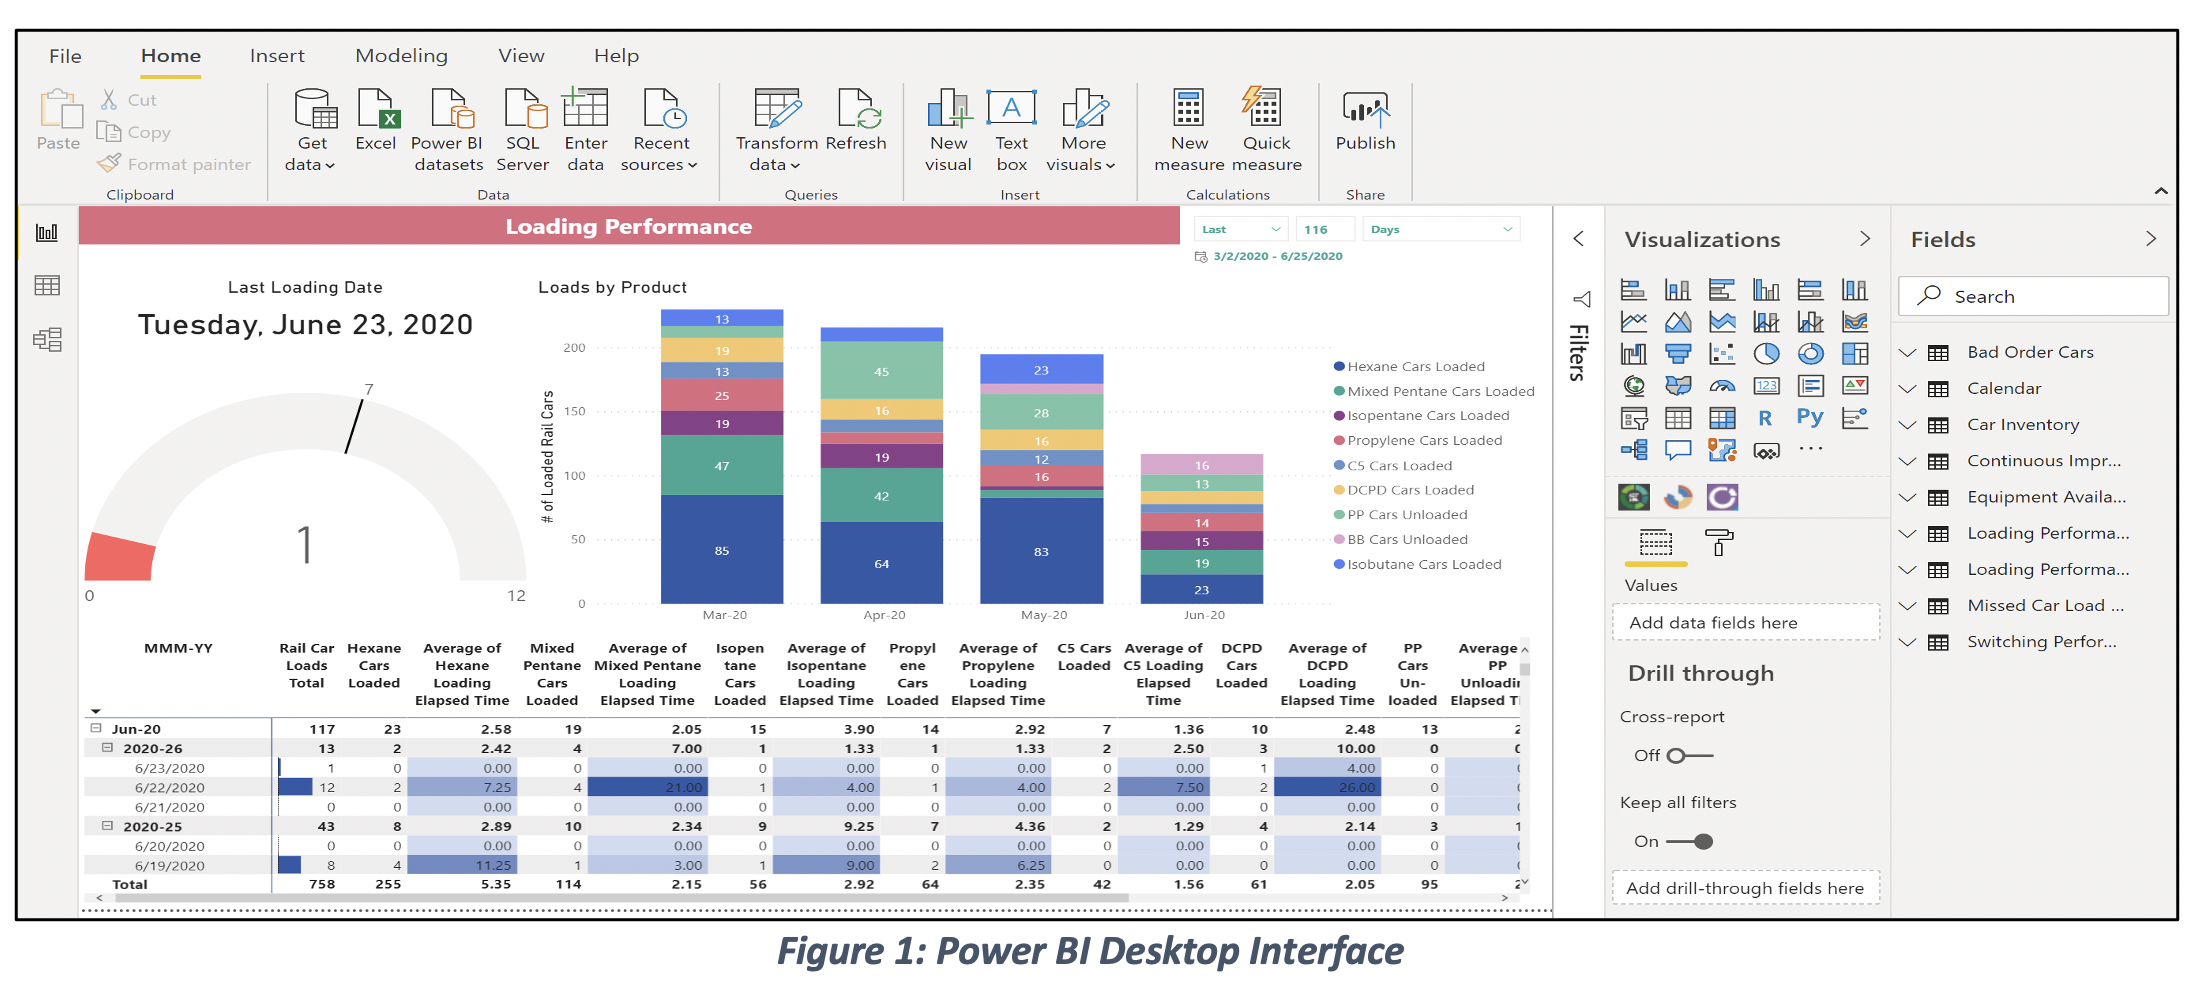The image size is (2208, 1000).
Task: Add a pie chart visual
Action: 1766,354
